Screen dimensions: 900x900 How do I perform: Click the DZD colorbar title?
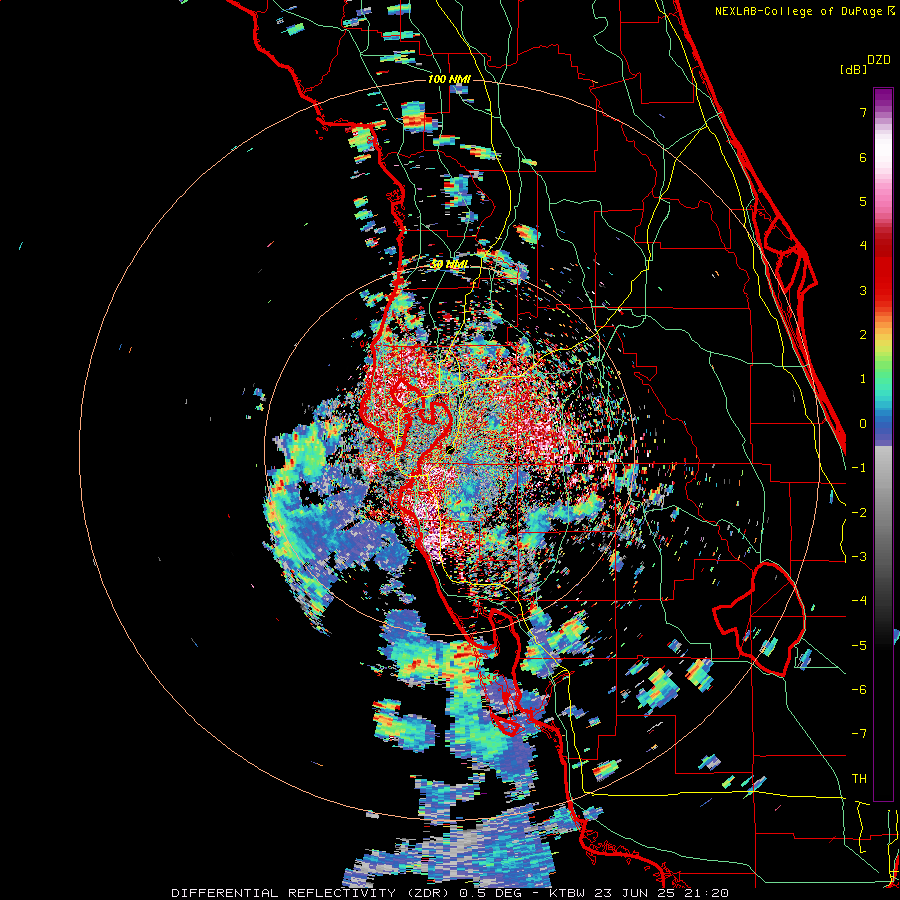[x=879, y=60]
